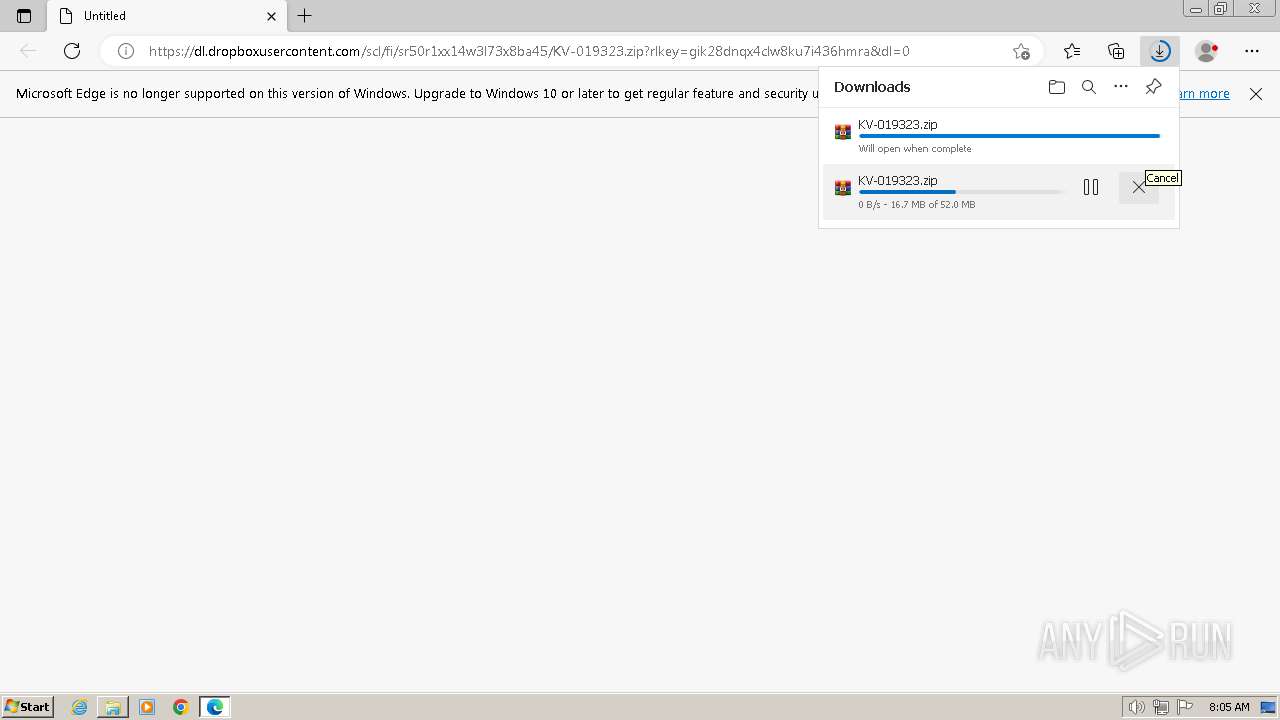Open downloads folder icon in Downloads panel
This screenshot has height=720, width=1280.
pos(1057,87)
